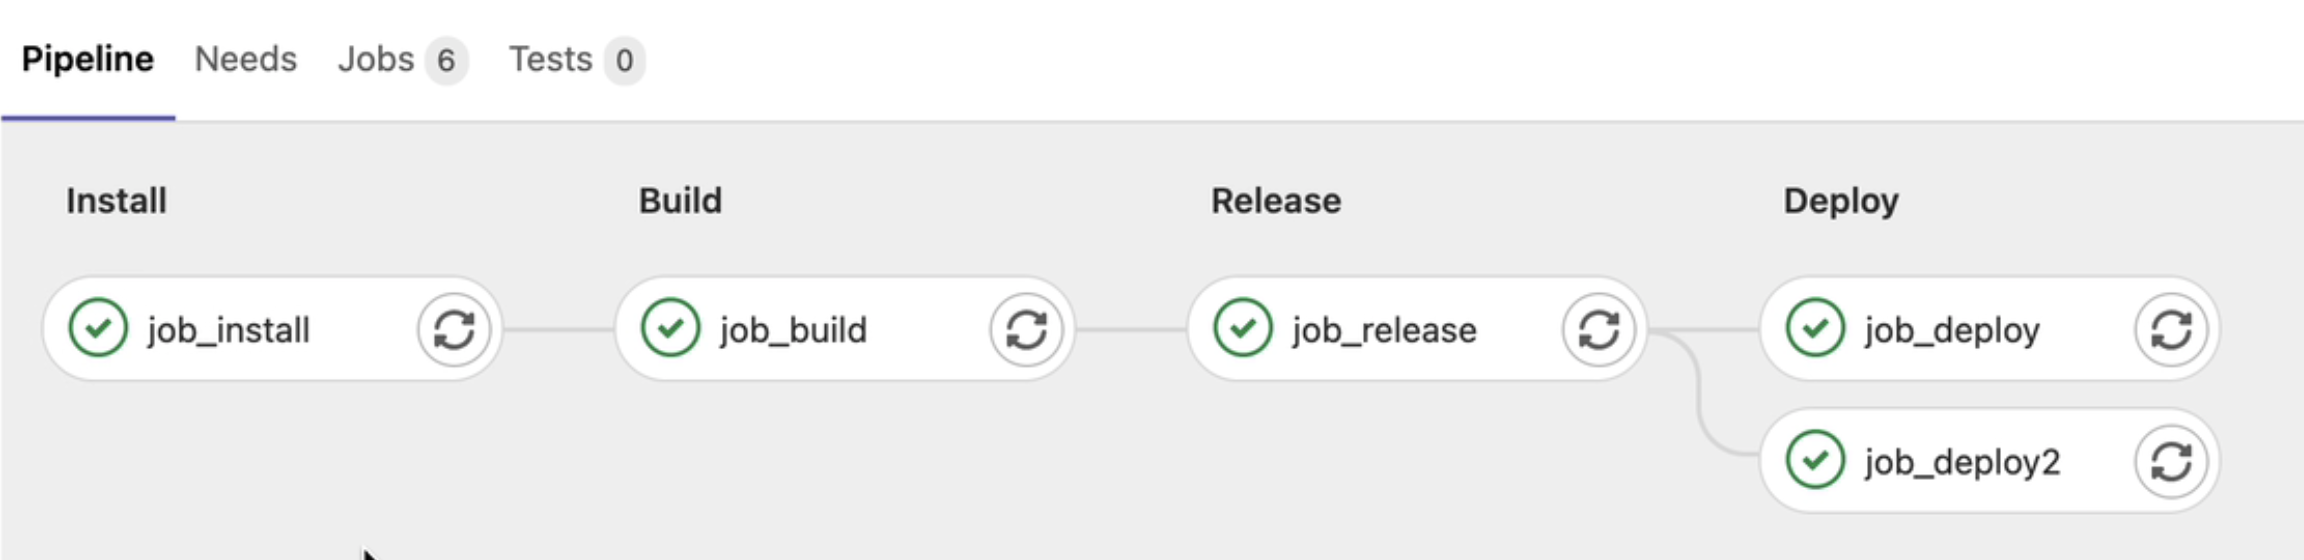Retry the job_build job

pos(1025,330)
